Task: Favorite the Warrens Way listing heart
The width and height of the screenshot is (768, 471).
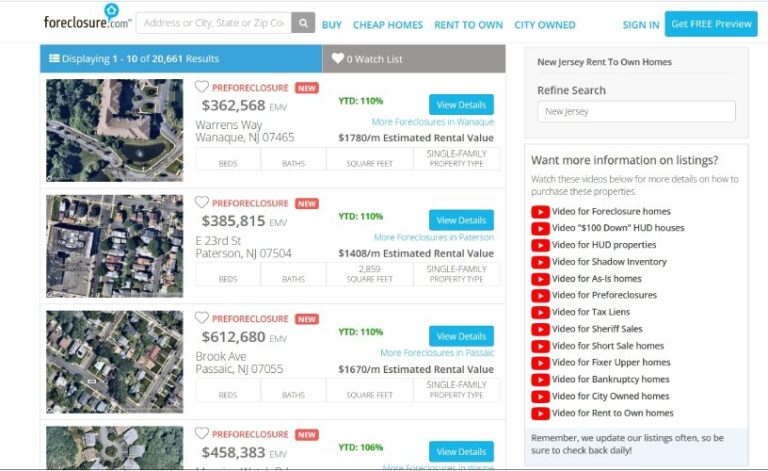Action: 202,87
